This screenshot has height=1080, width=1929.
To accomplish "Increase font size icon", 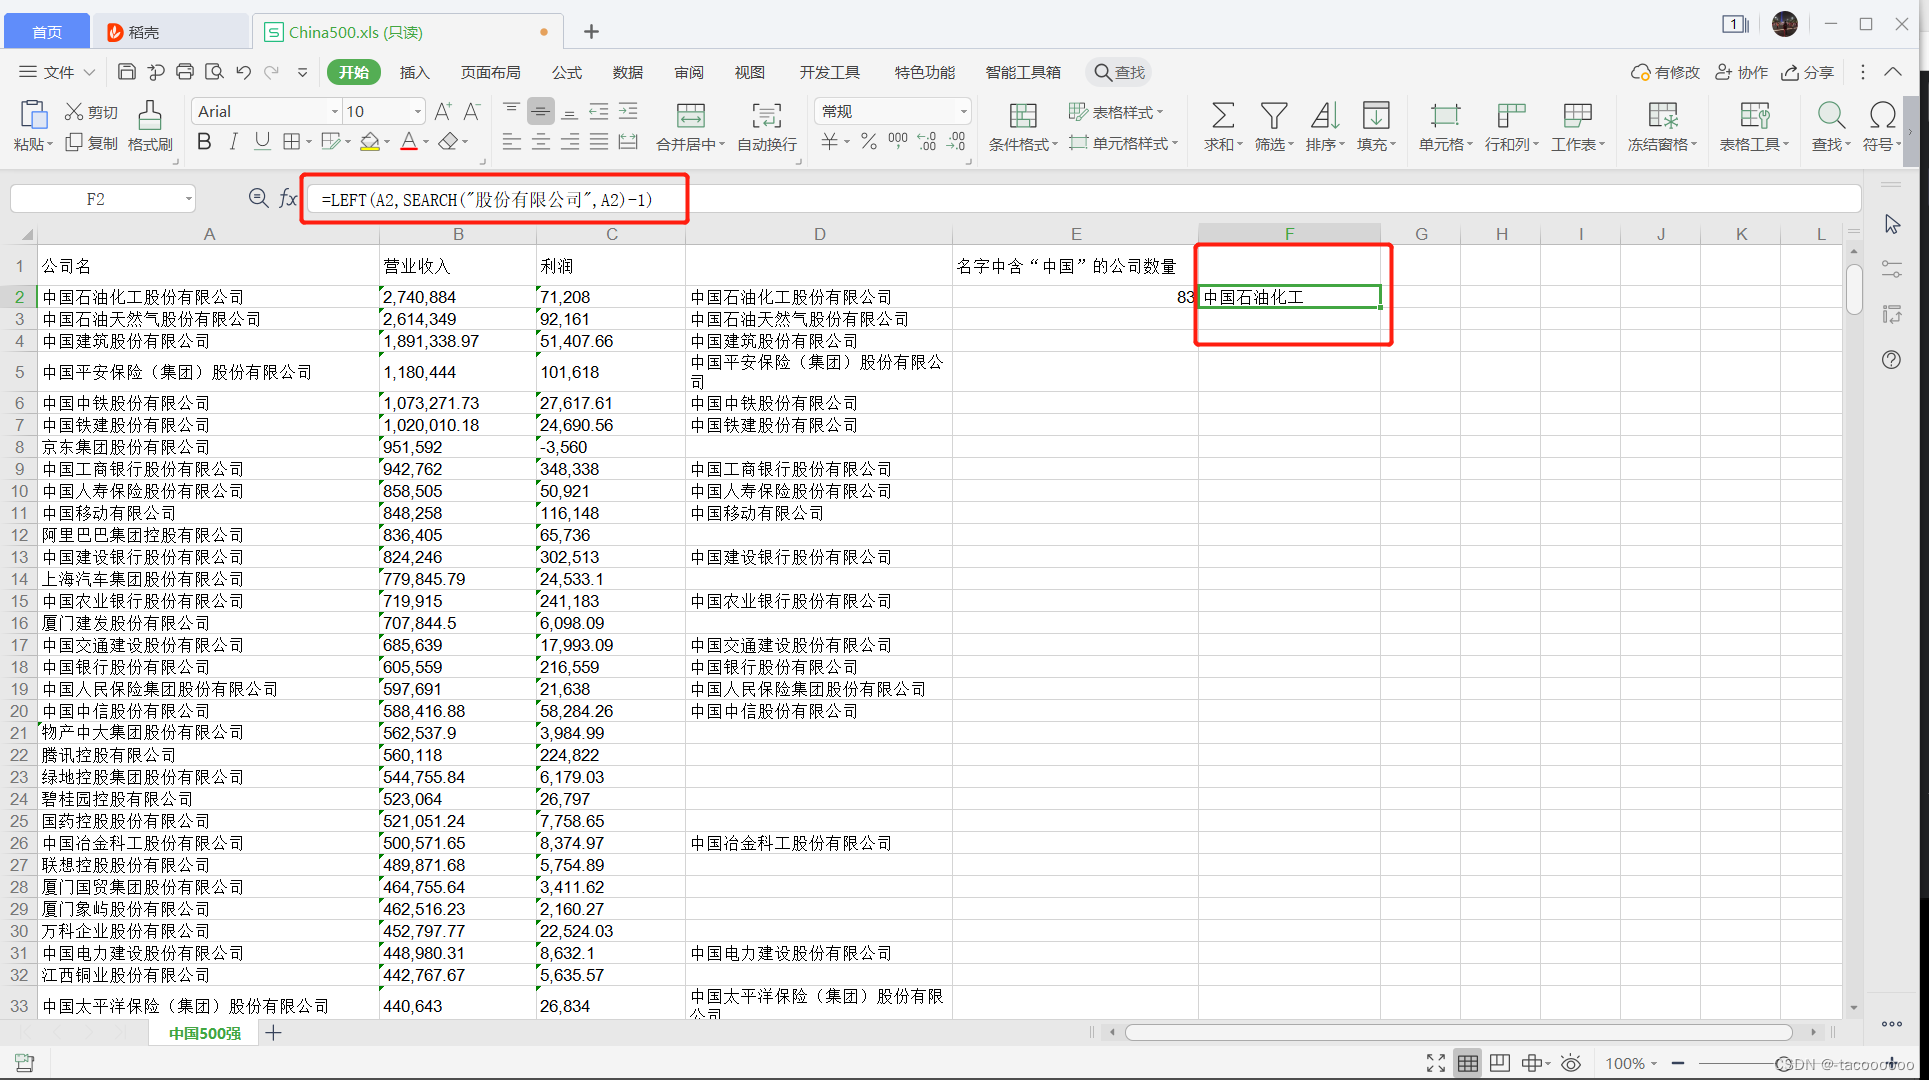I will click(x=443, y=111).
